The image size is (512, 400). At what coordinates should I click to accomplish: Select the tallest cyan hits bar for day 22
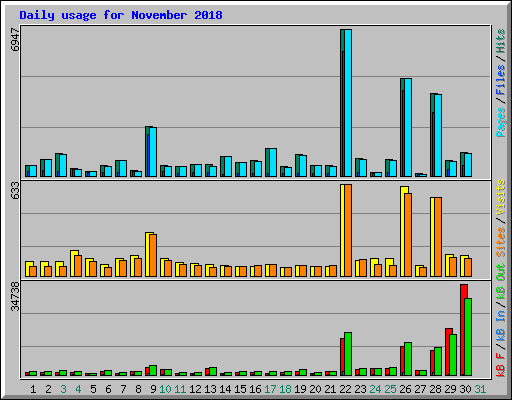point(348,103)
